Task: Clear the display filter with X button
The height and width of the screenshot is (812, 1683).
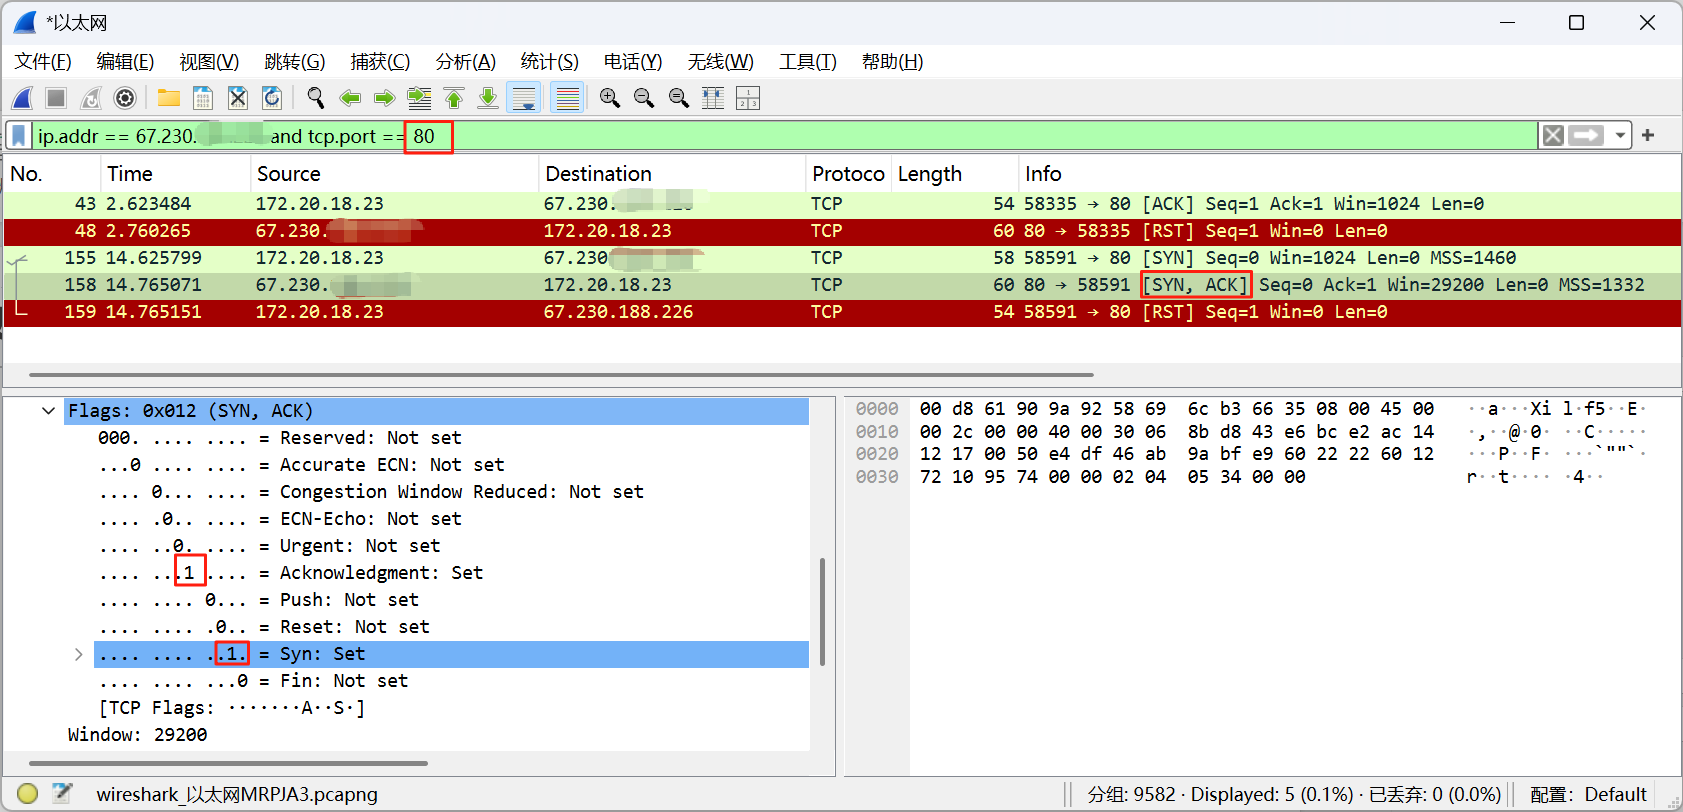Action: pos(1552,136)
